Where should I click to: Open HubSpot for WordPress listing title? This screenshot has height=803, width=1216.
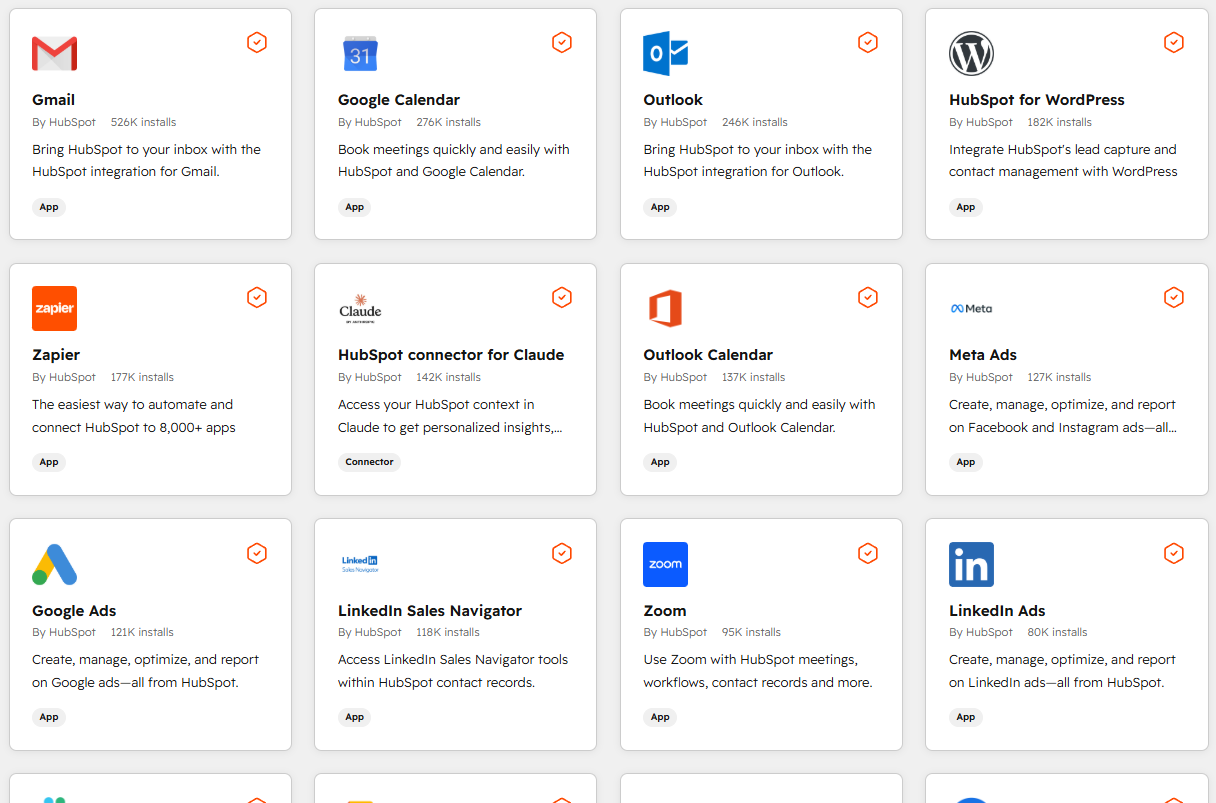[x=1037, y=100]
